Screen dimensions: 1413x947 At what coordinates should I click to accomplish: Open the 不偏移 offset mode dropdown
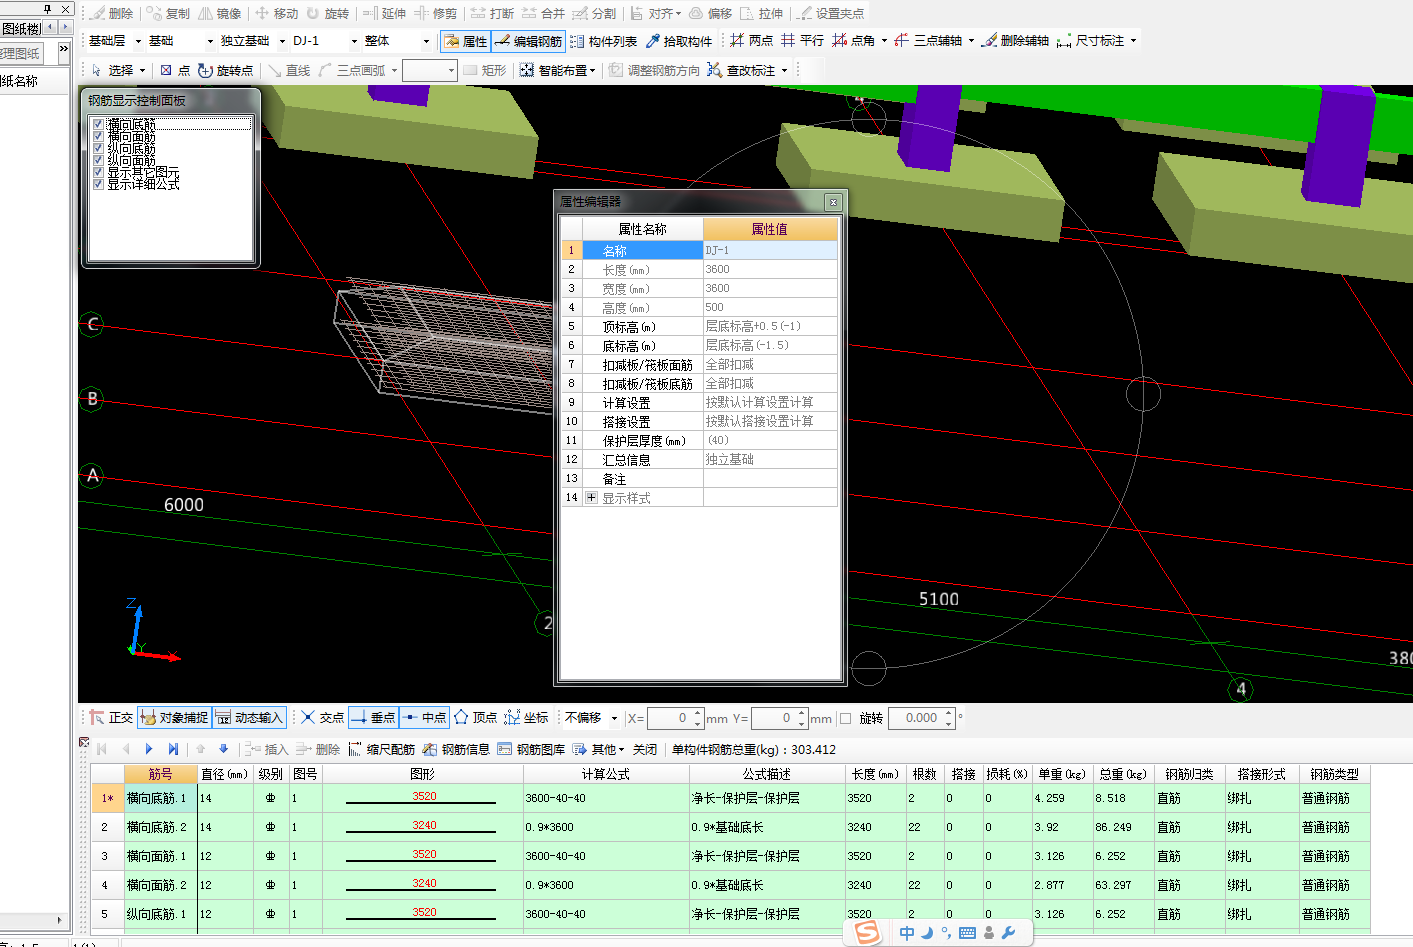click(x=614, y=718)
